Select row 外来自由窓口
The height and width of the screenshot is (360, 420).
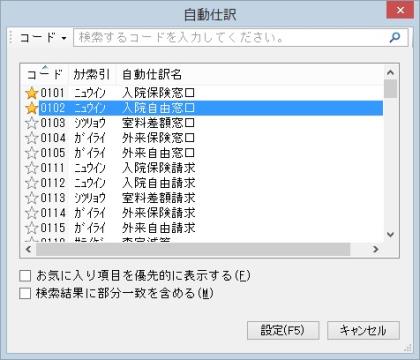tap(204, 153)
